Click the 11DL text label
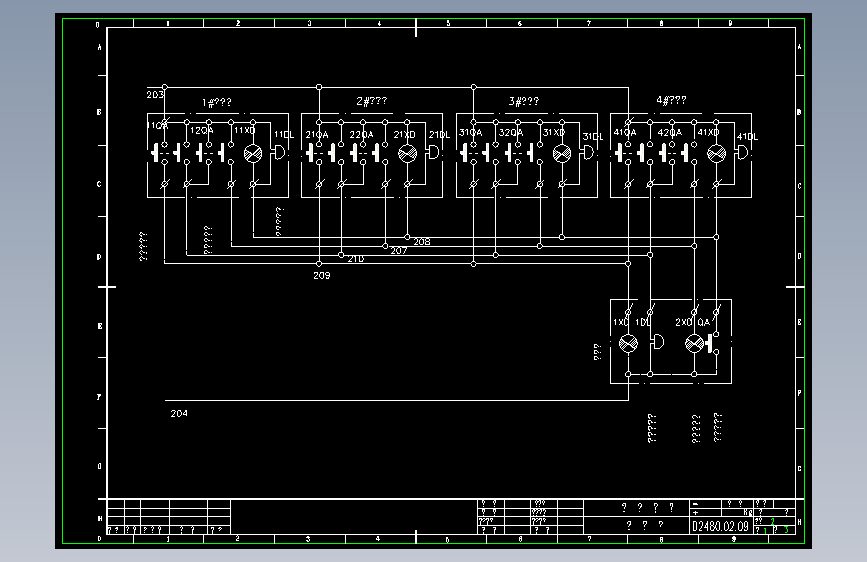 click(x=284, y=134)
